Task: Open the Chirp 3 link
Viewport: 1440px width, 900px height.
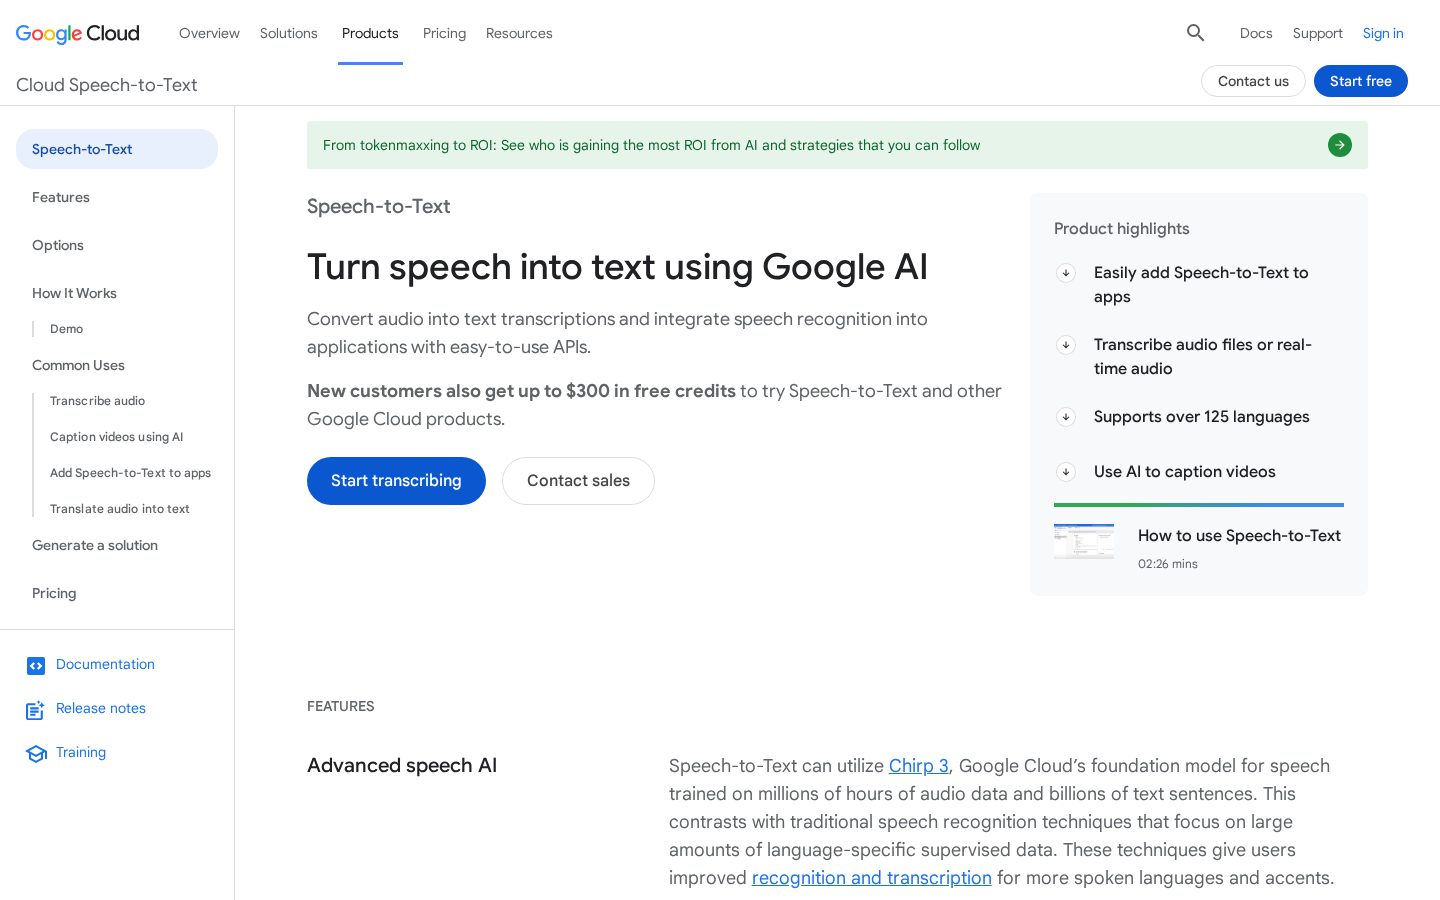Action: (918, 766)
